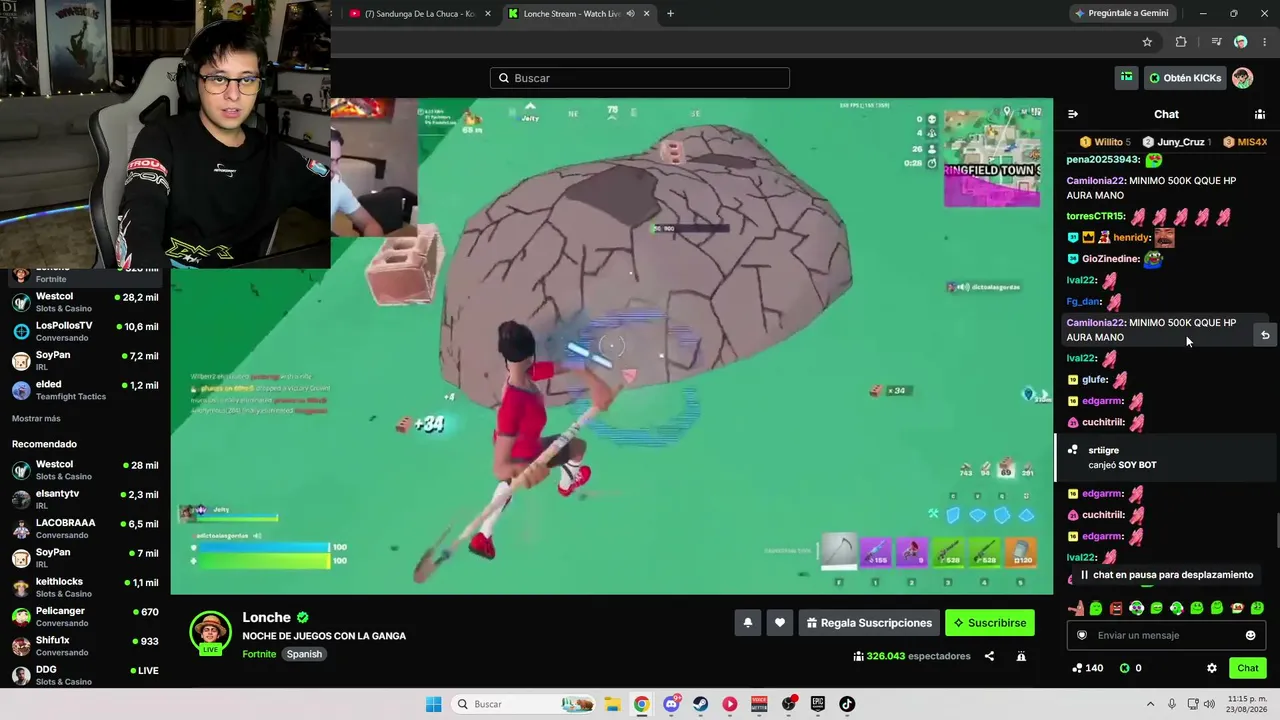Click the heart follow icon
This screenshot has height=720, width=1280.
[x=780, y=623]
